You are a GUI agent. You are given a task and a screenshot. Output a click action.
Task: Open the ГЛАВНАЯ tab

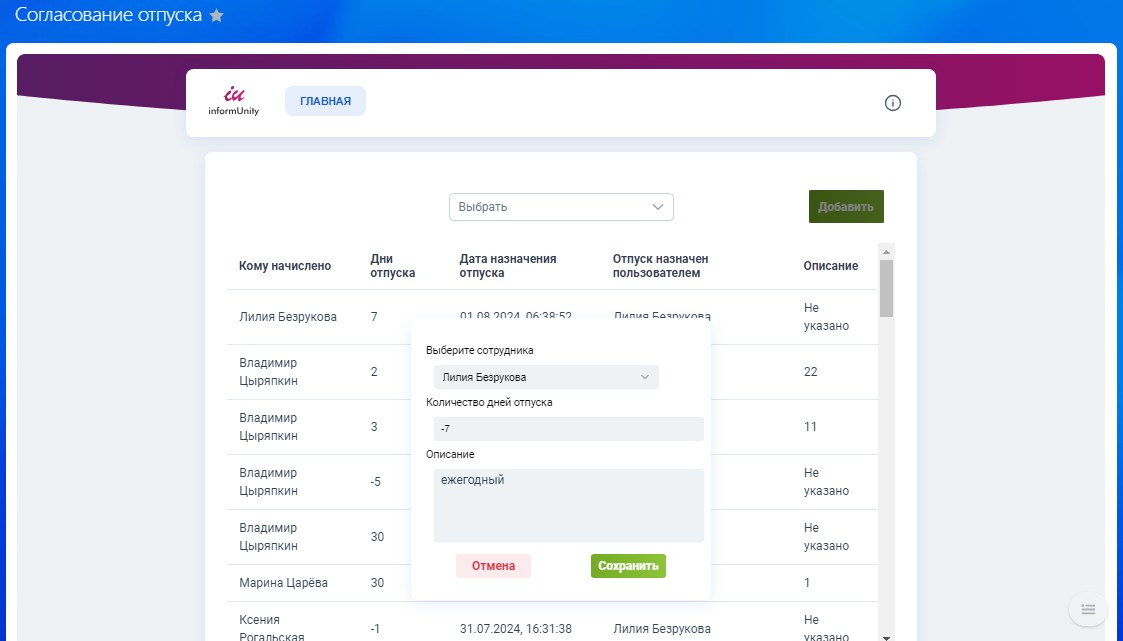coord(325,101)
